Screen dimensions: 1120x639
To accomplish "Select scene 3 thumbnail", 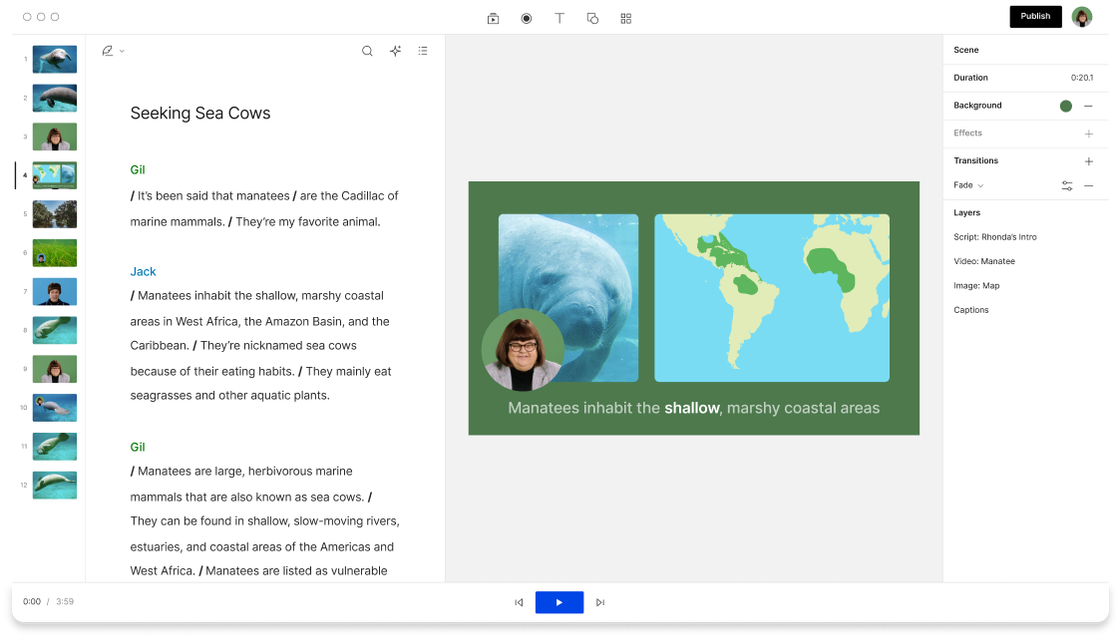I will 55,136.
